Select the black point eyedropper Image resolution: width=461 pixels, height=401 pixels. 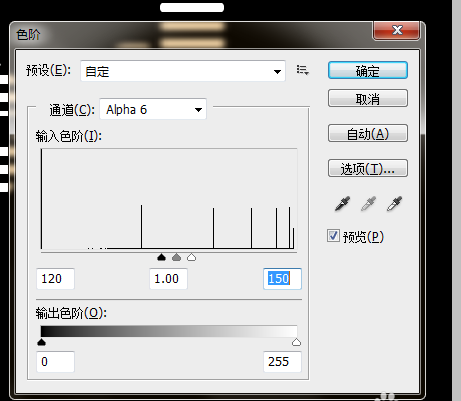[x=342, y=203]
